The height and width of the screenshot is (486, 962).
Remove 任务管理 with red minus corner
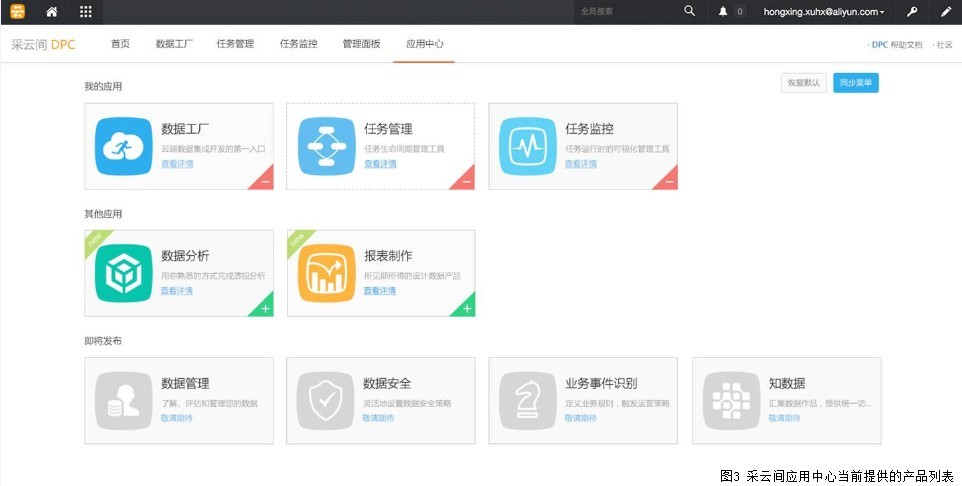pos(466,181)
